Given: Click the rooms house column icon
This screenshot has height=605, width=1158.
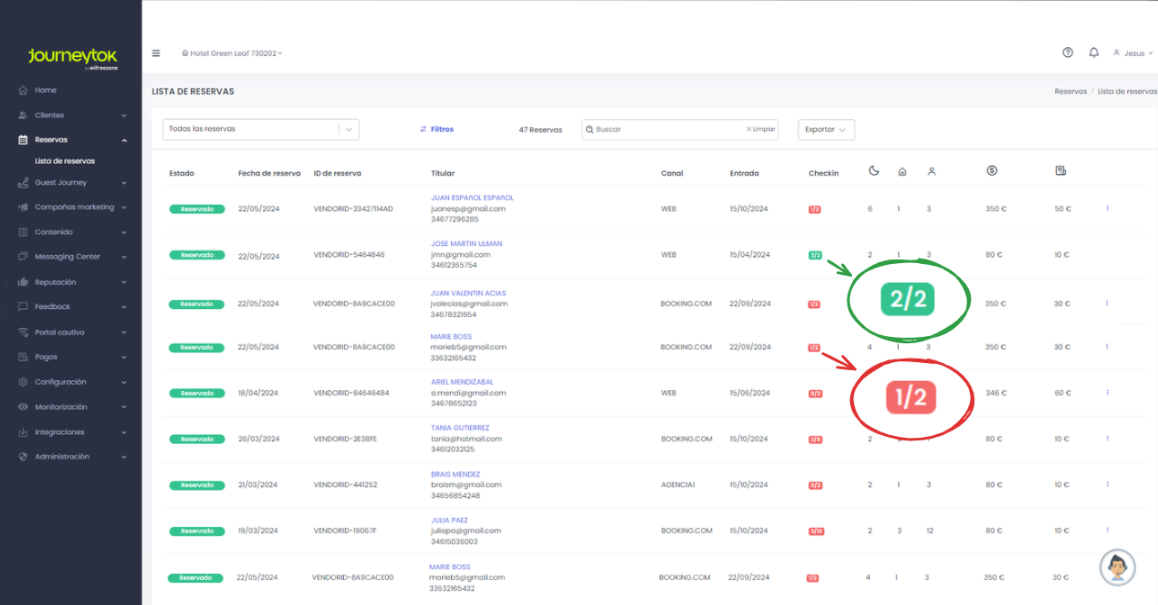Looking at the screenshot, I should [x=902, y=172].
